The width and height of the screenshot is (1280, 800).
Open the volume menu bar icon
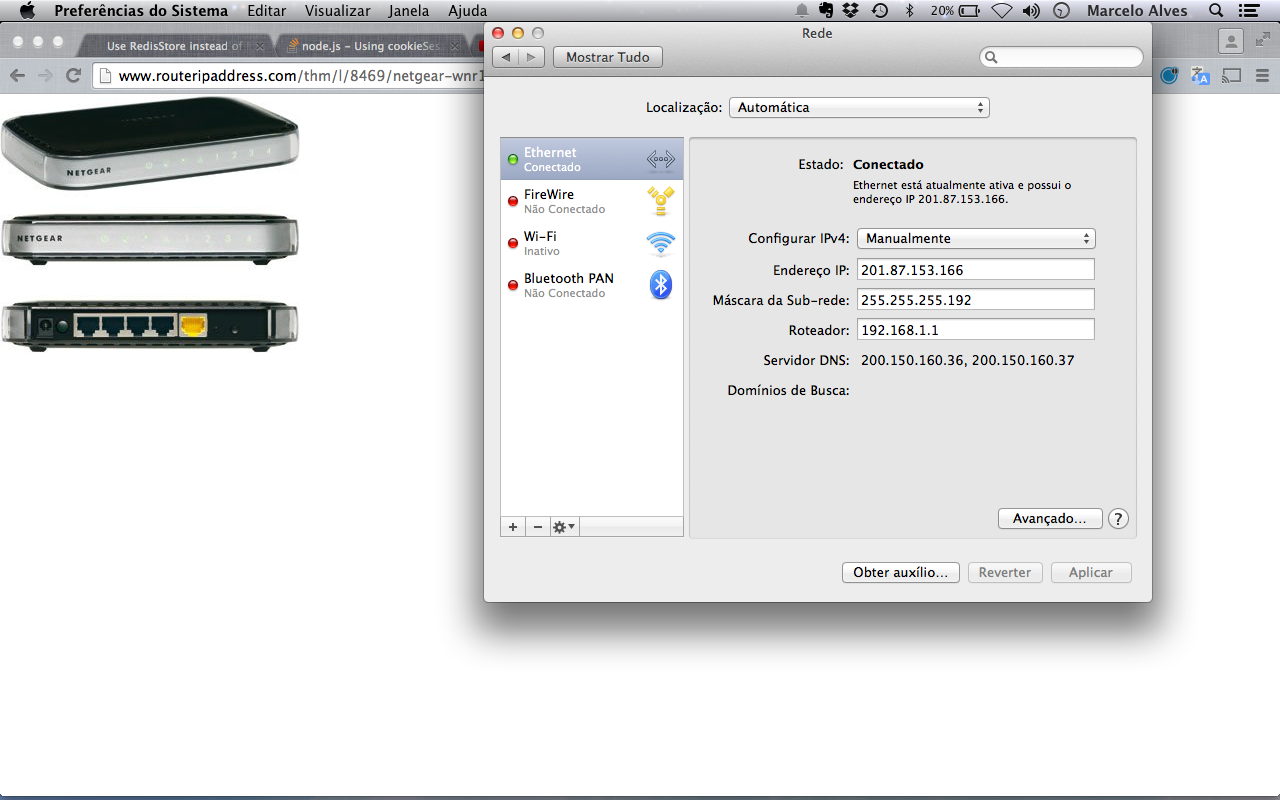click(1032, 11)
